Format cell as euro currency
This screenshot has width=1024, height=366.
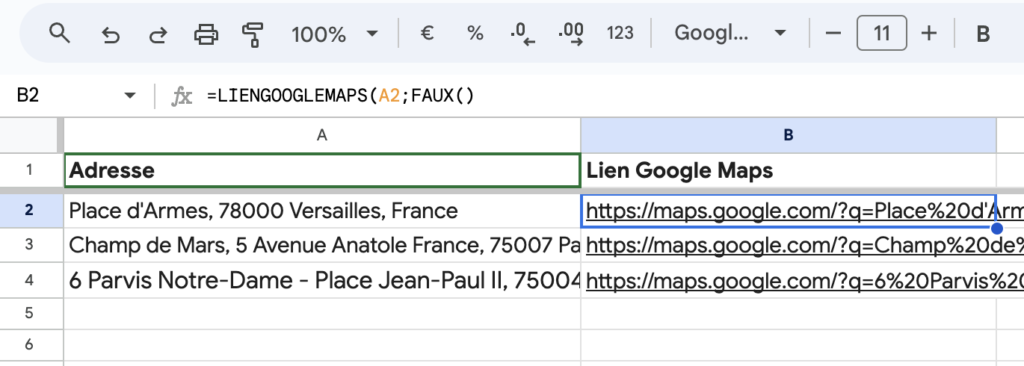tap(426, 33)
